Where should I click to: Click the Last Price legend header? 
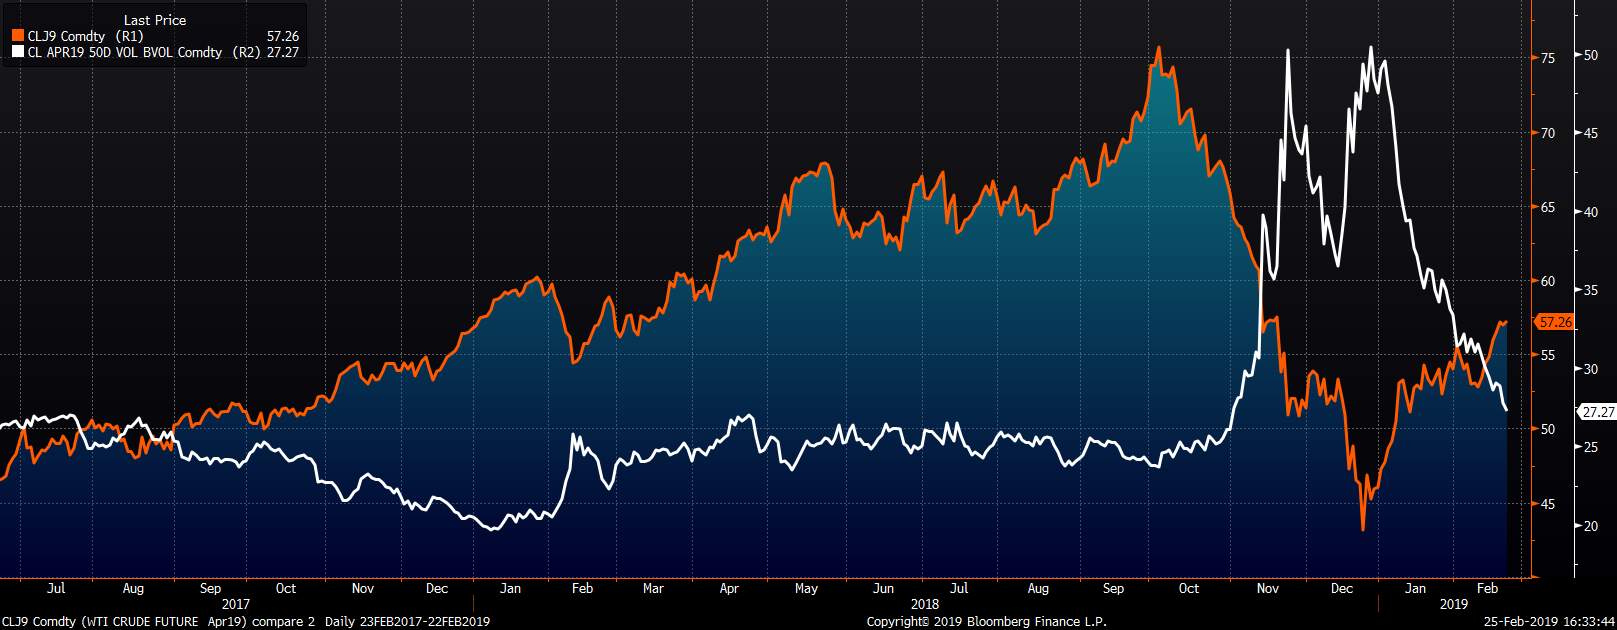tap(154, 20)
